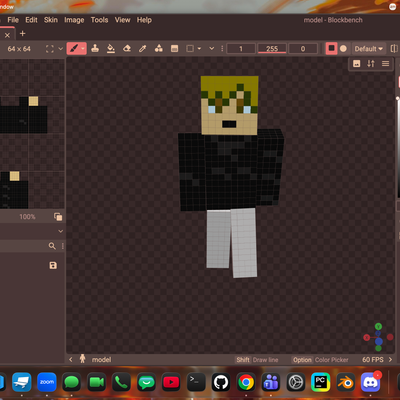Expand the collapsed panel chevron below 100%
This screenshot has height=400, width=400.
point(60,231)
